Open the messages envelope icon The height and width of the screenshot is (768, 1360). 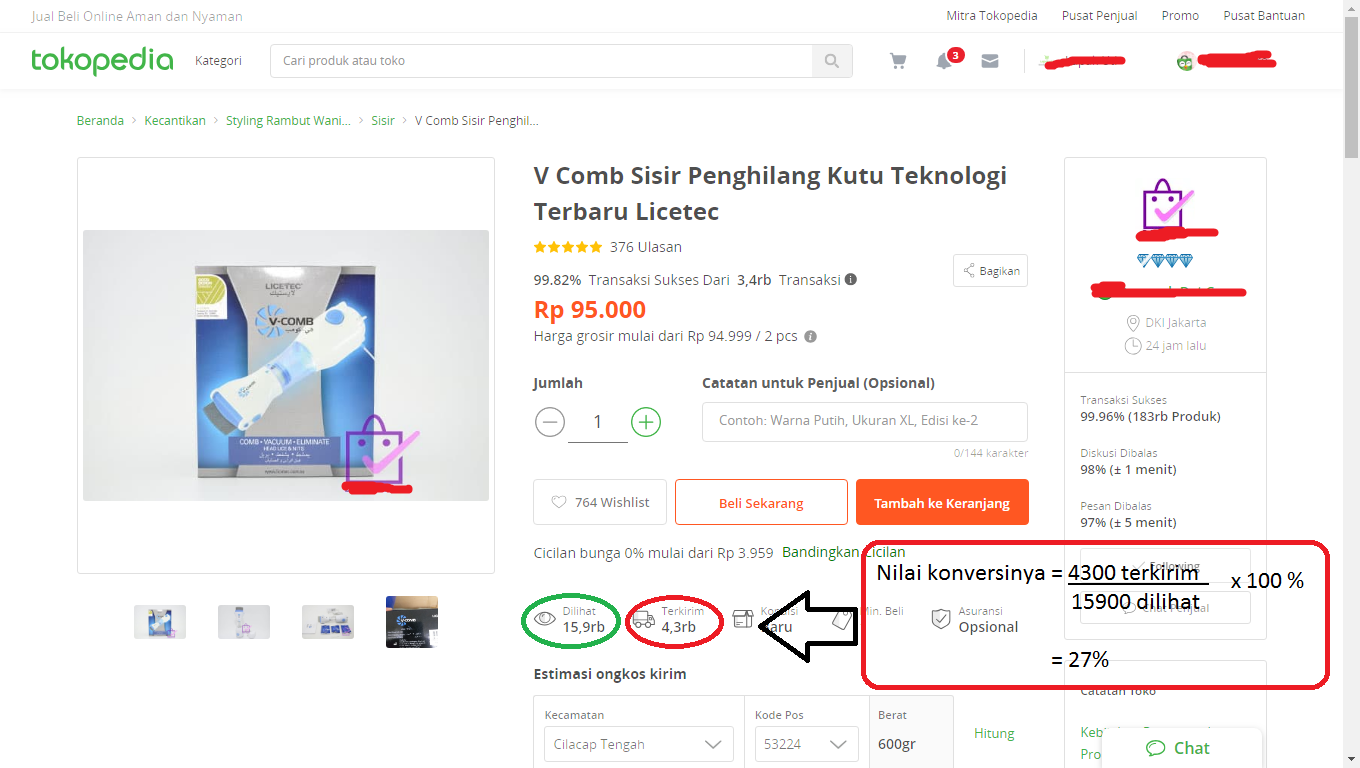pos(989,62)
